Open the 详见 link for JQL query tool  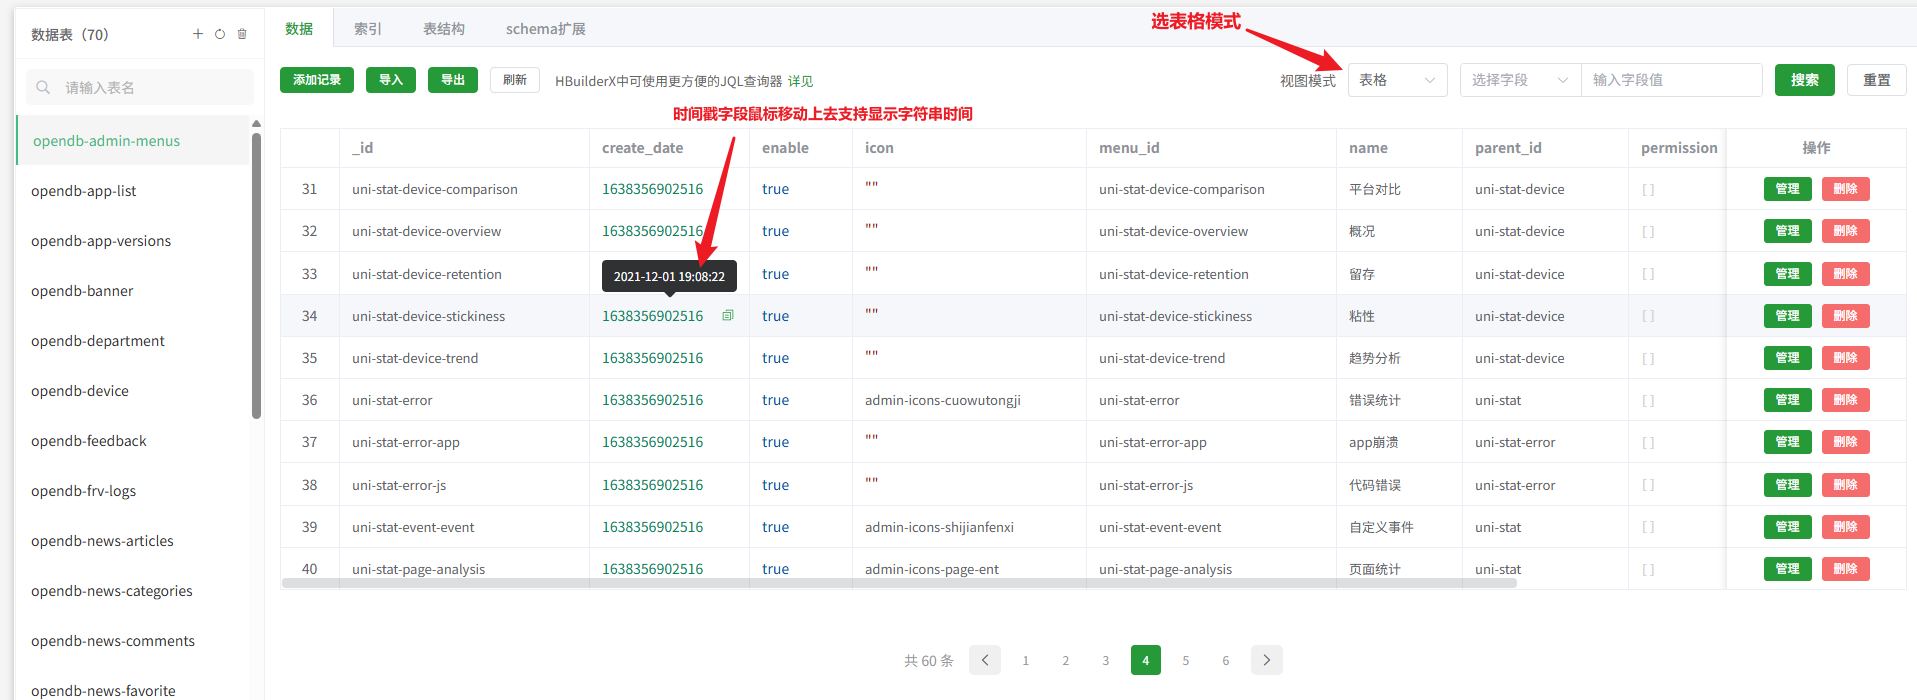click(800, 81)
